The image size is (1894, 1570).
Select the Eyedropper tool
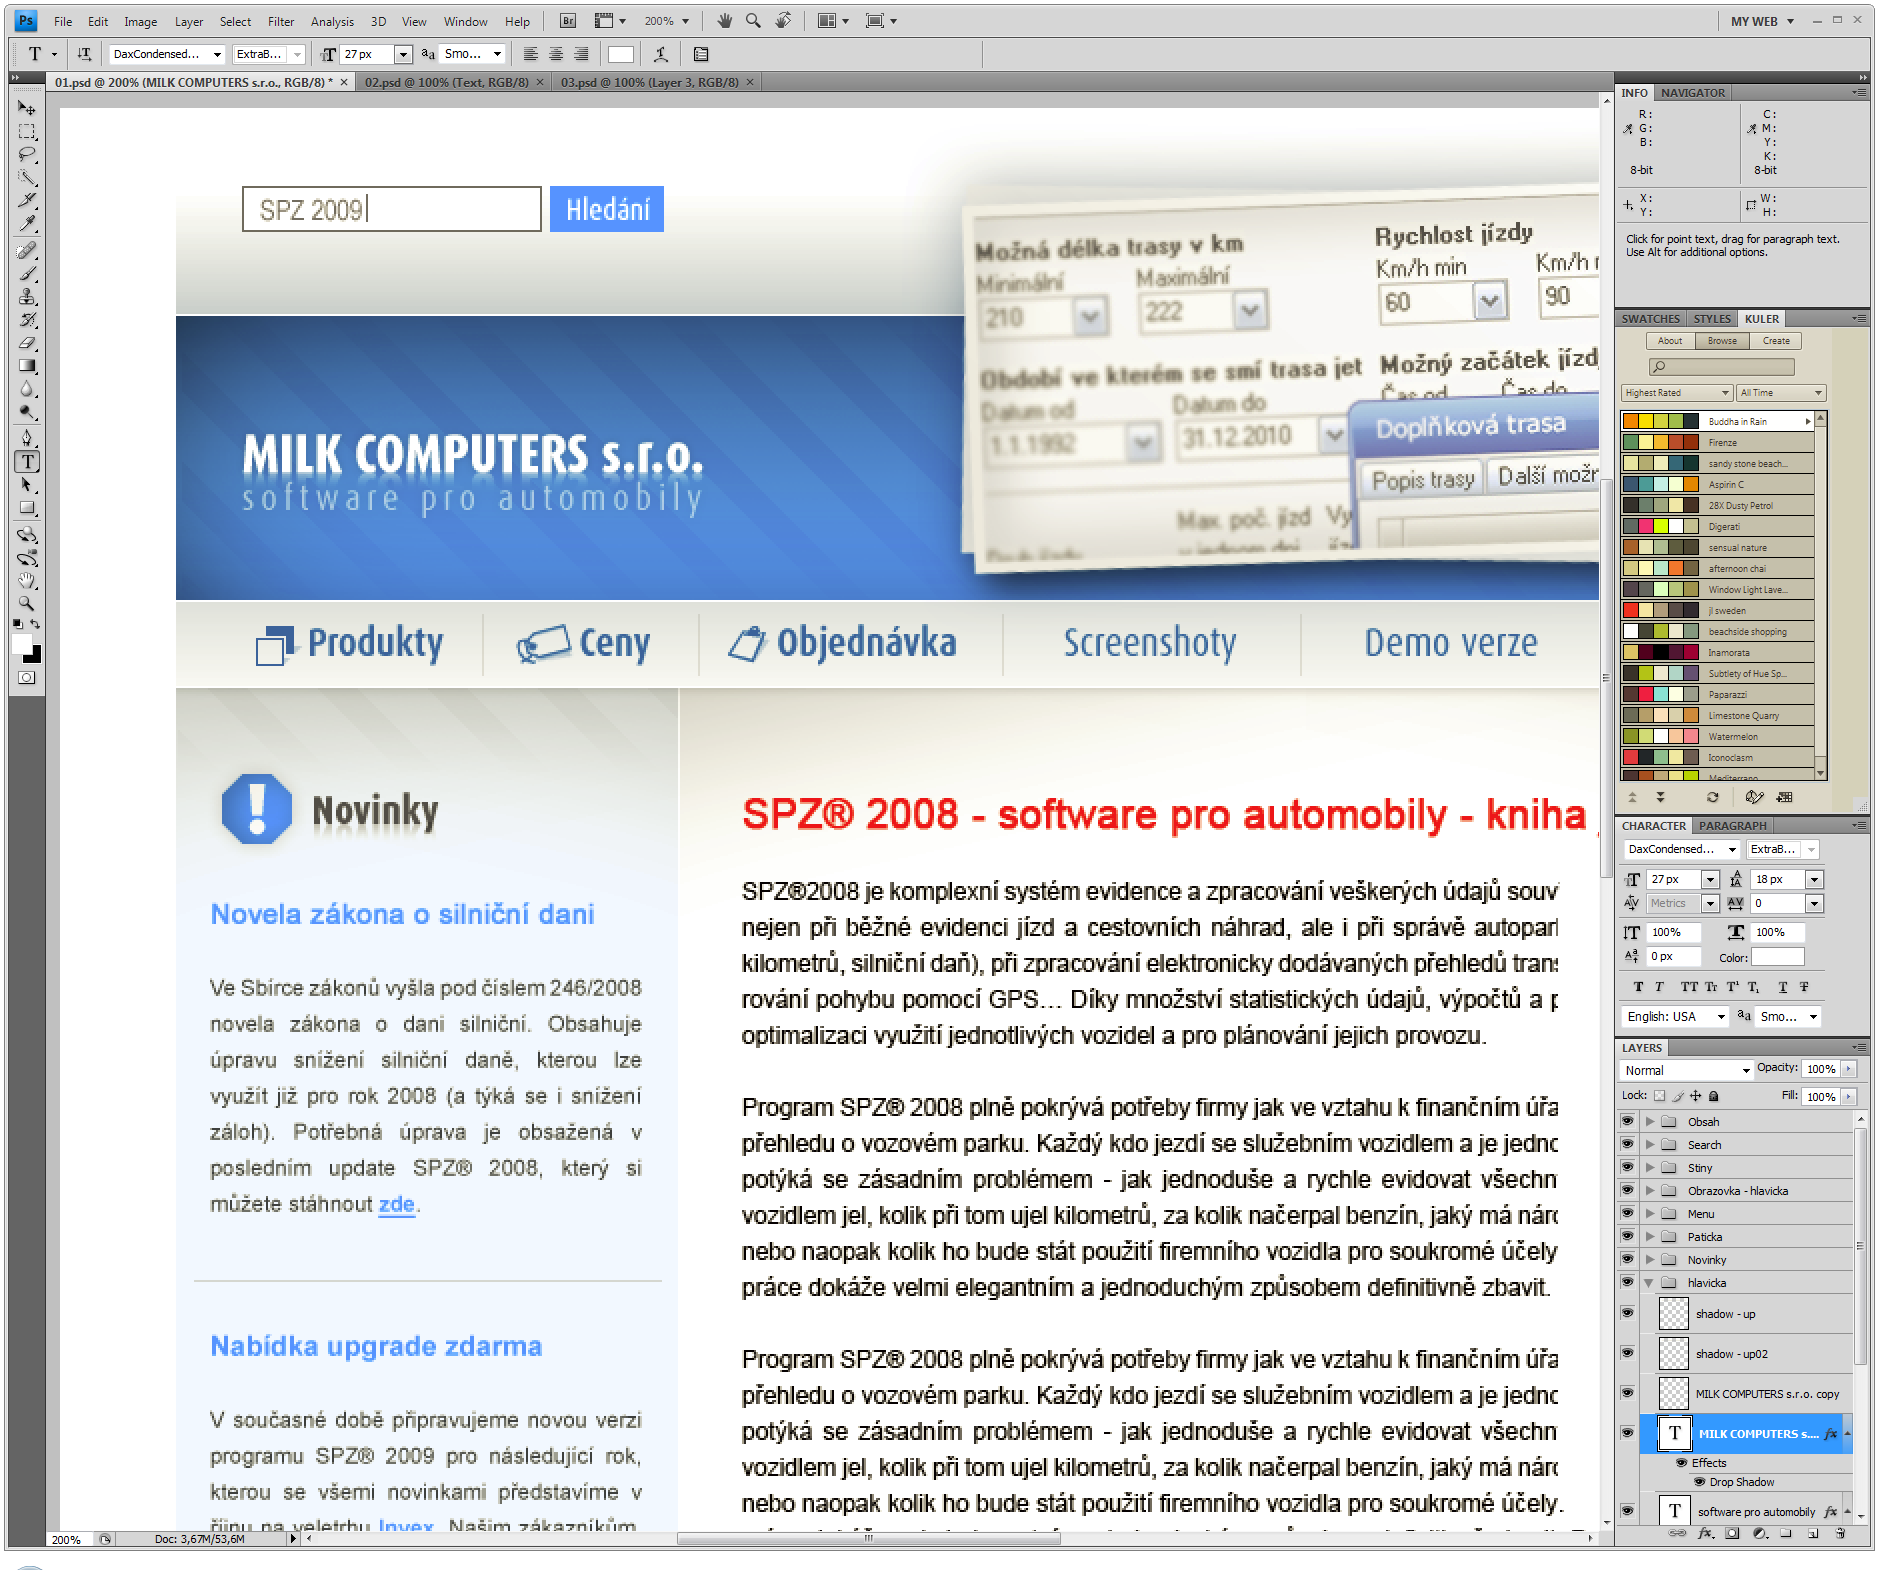[27, 225]
